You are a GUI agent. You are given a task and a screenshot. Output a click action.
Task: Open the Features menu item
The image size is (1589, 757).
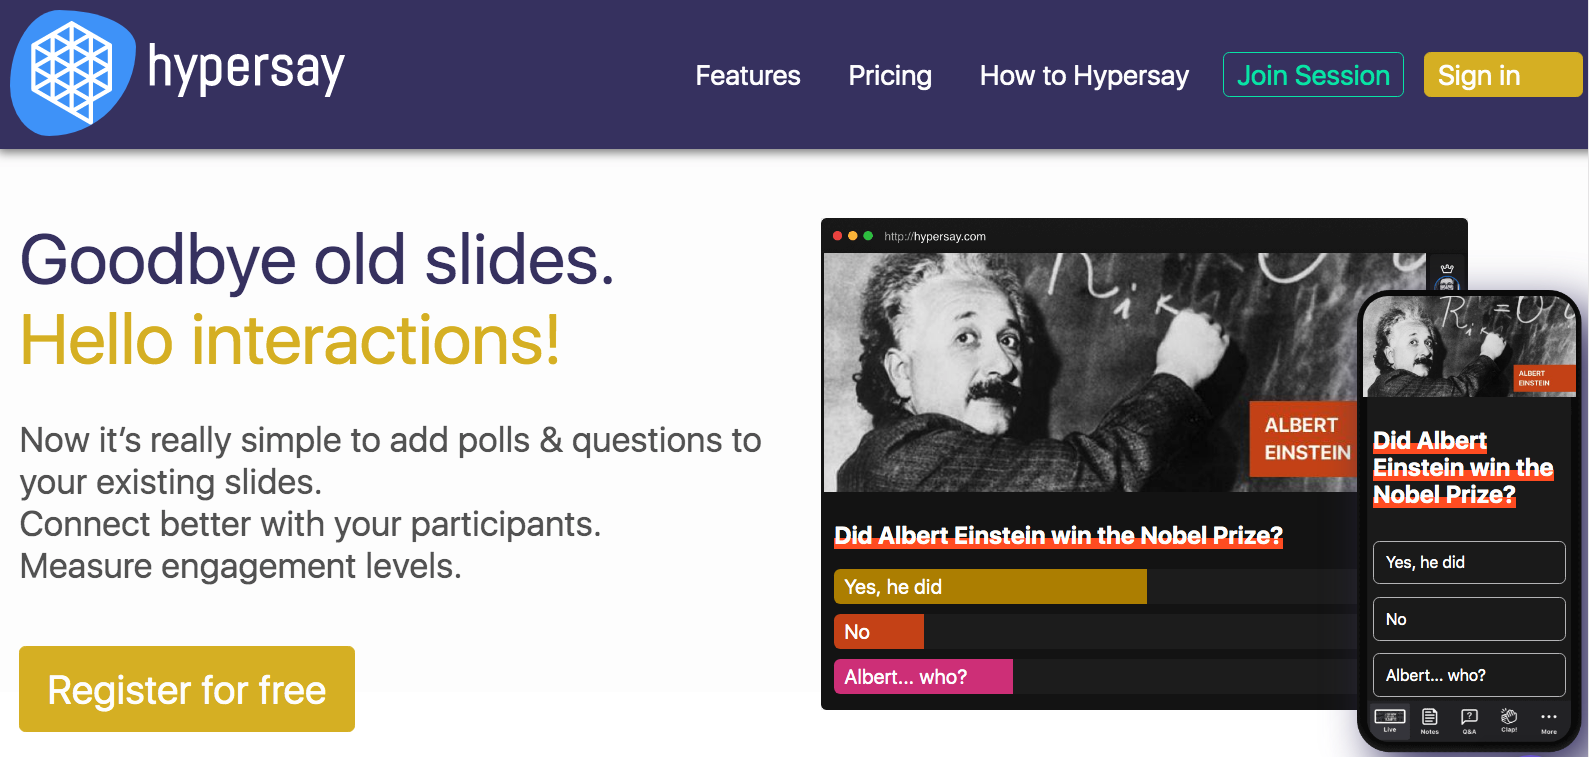click(748, 76)
